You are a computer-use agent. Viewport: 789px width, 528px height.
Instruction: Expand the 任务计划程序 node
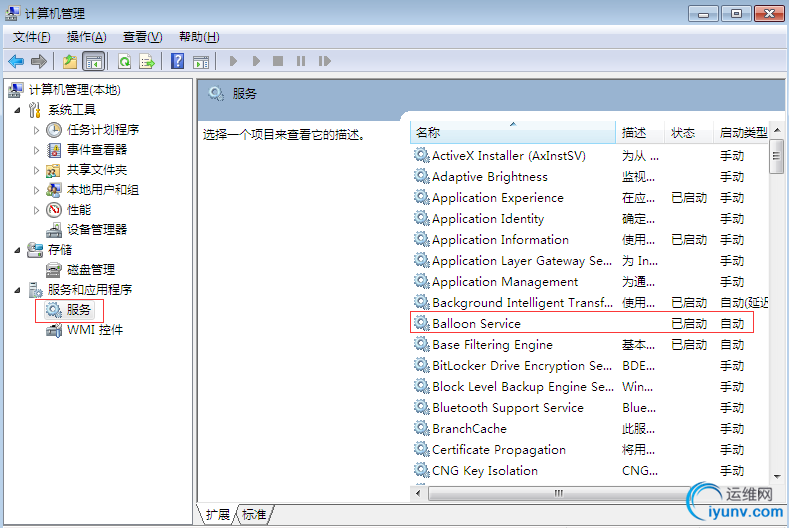(x=36, y=130)
